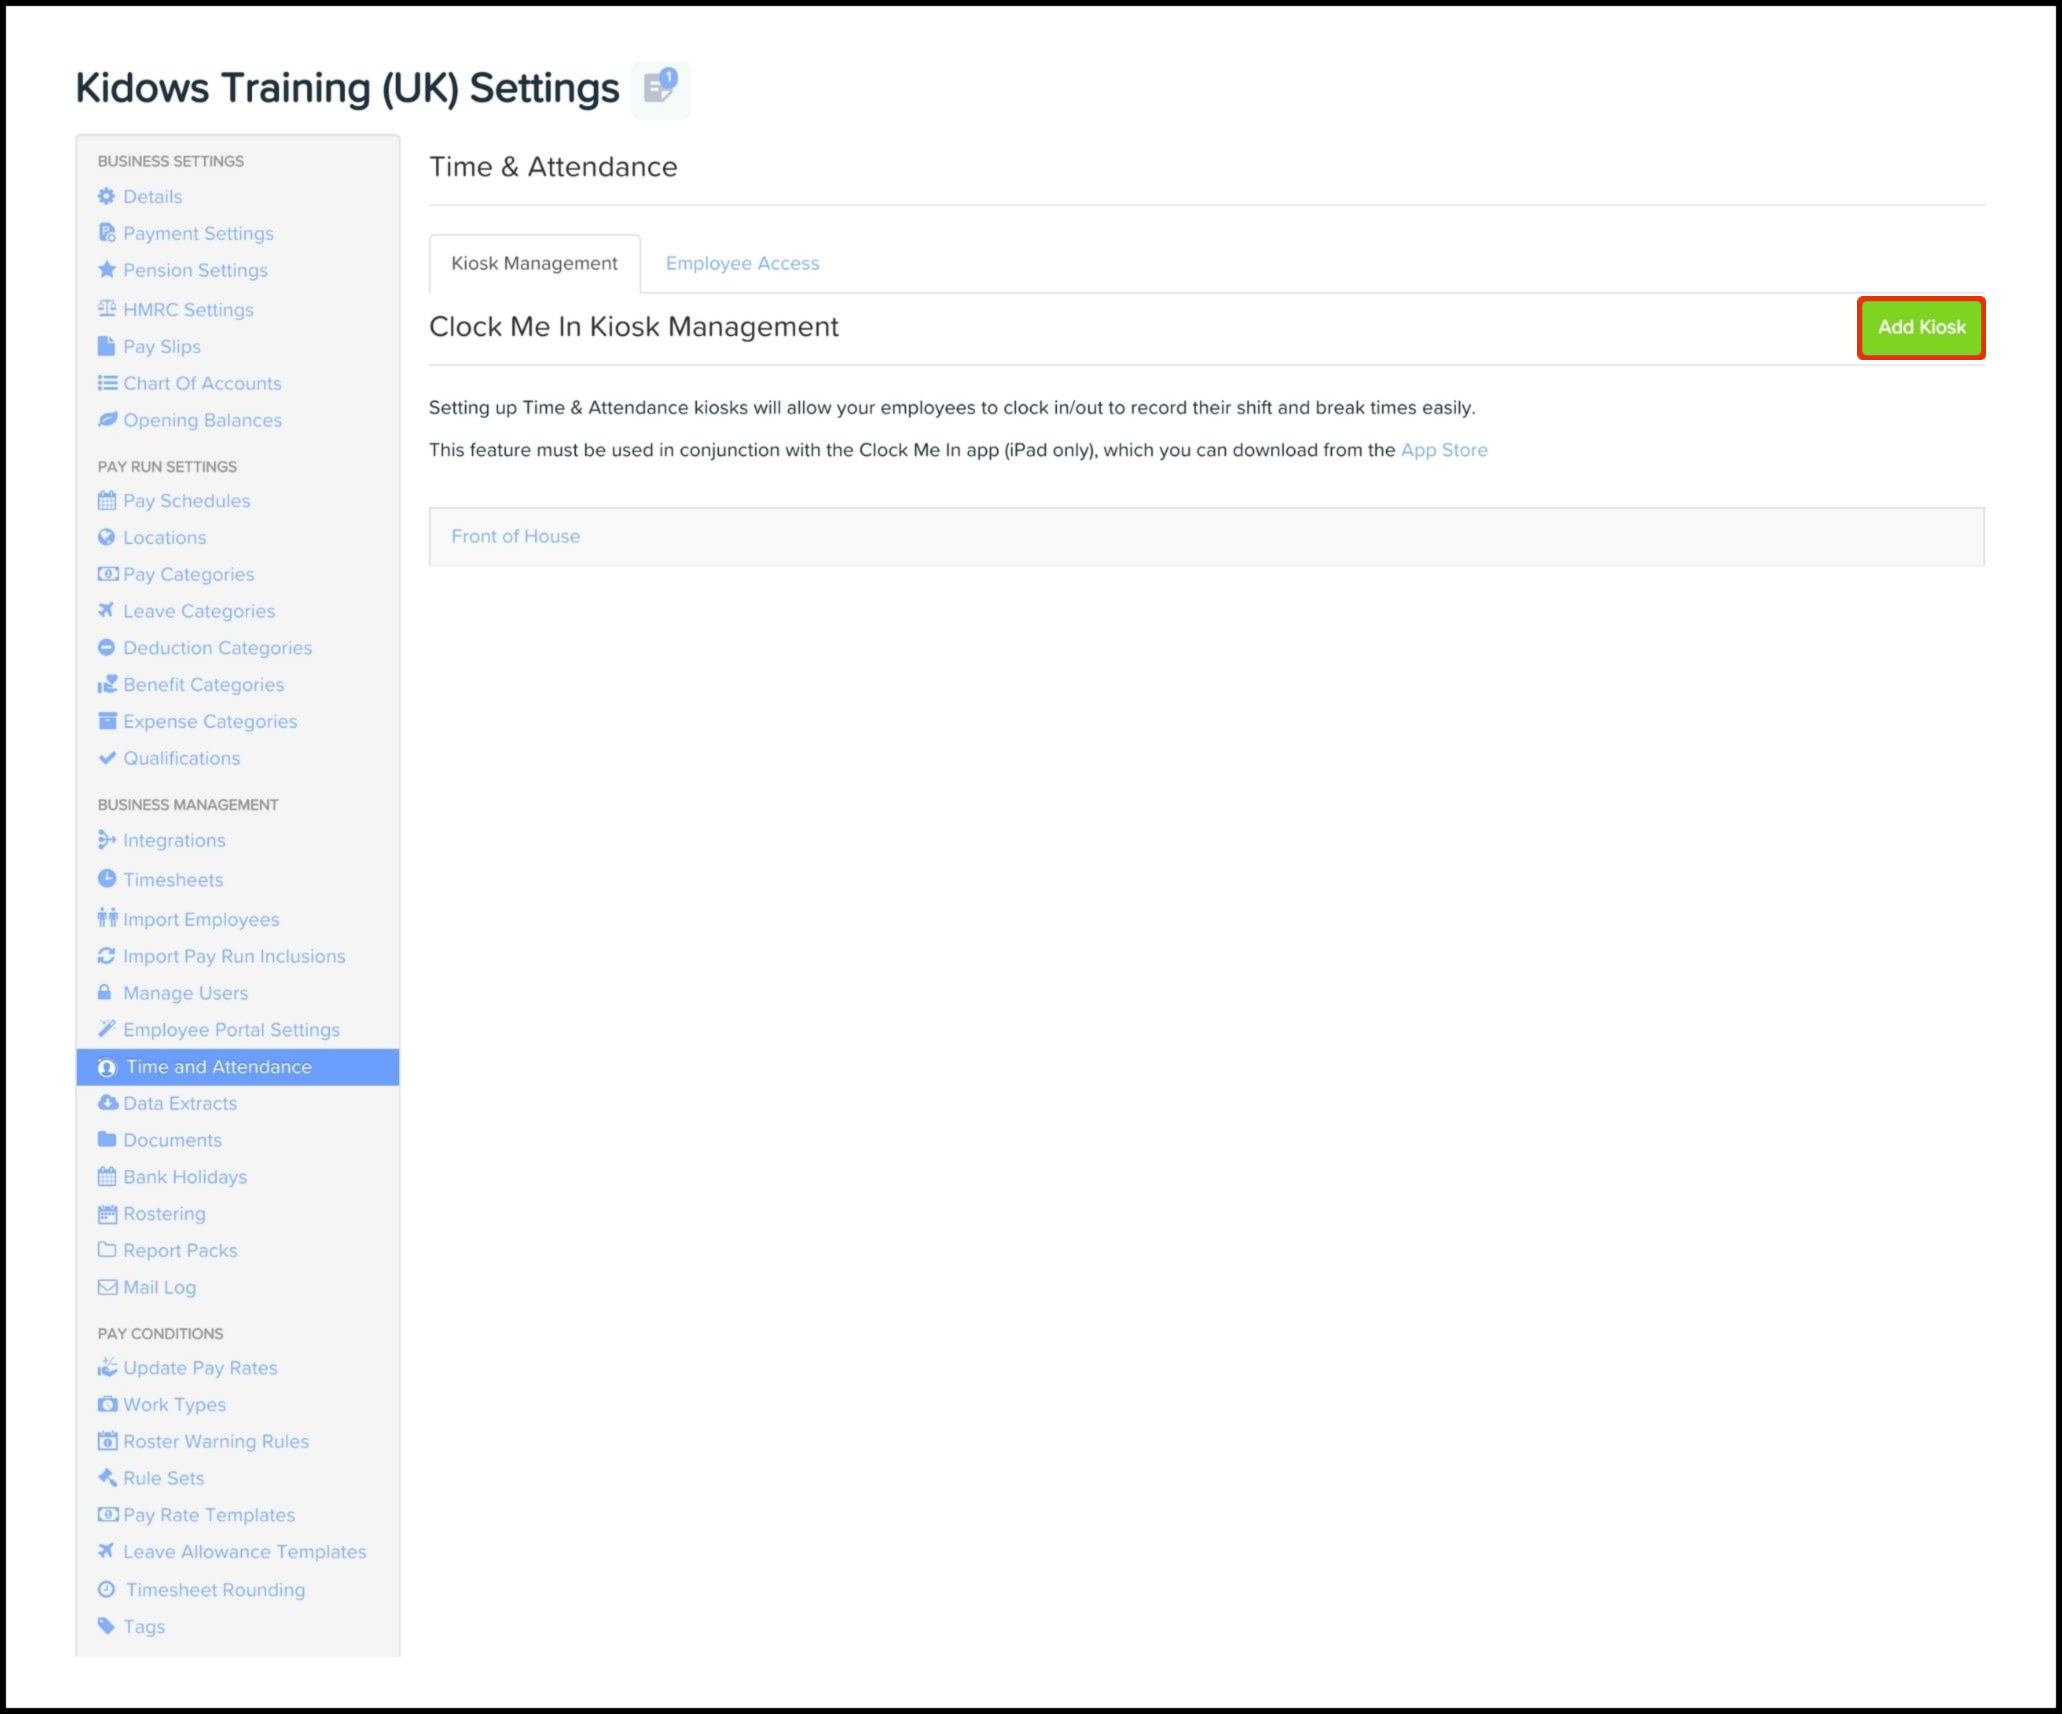Click the hammer icon beside Rule Sets

(x=107, y=1478)
